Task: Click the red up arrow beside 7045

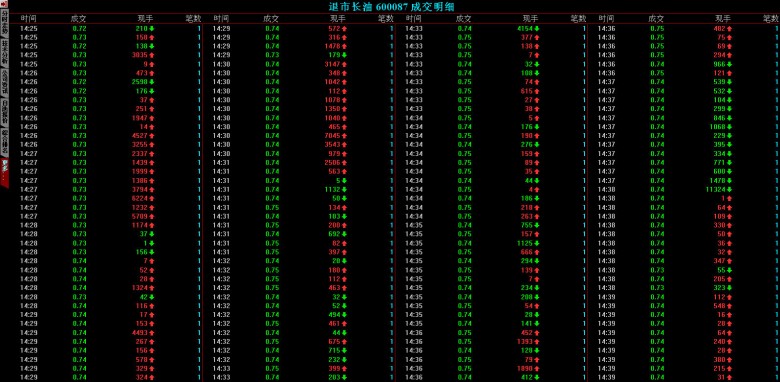Action: tap(344, 136)
